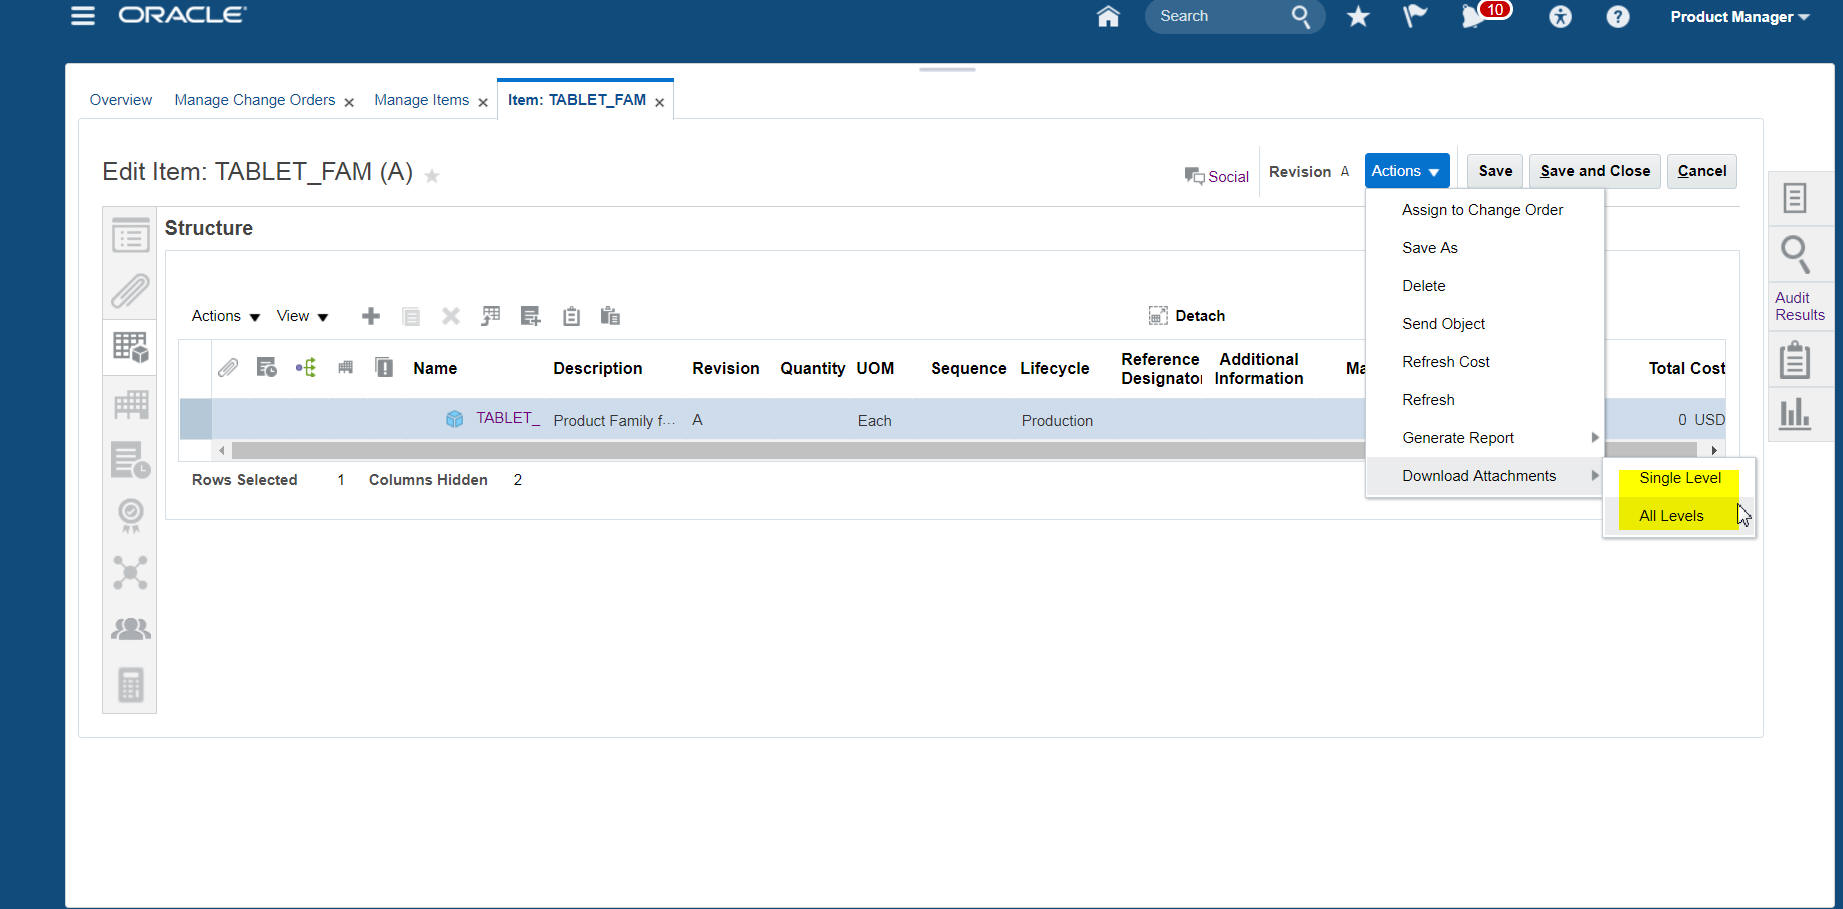
Task: Open the Overview list side tab icon
Action: [x=130, y=236]
